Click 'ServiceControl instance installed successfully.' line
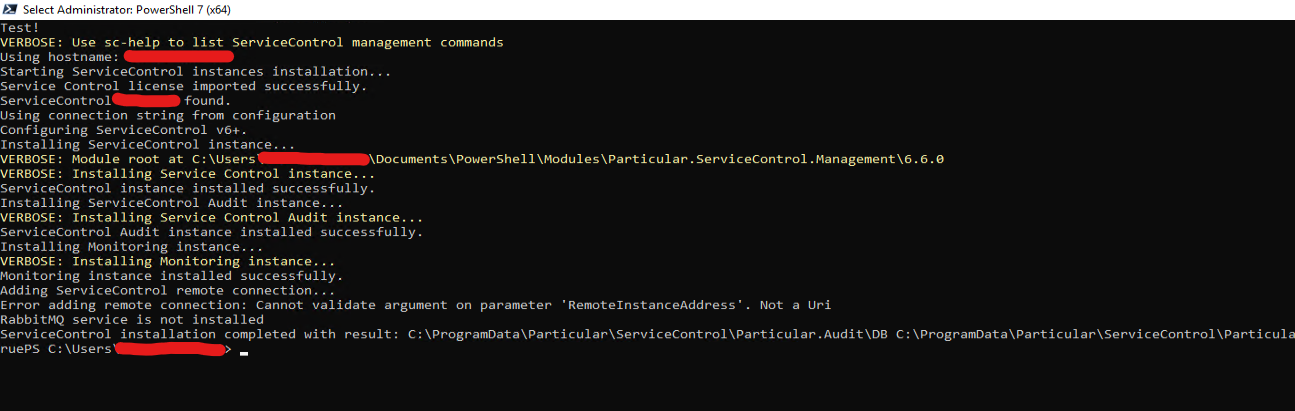 188,188
